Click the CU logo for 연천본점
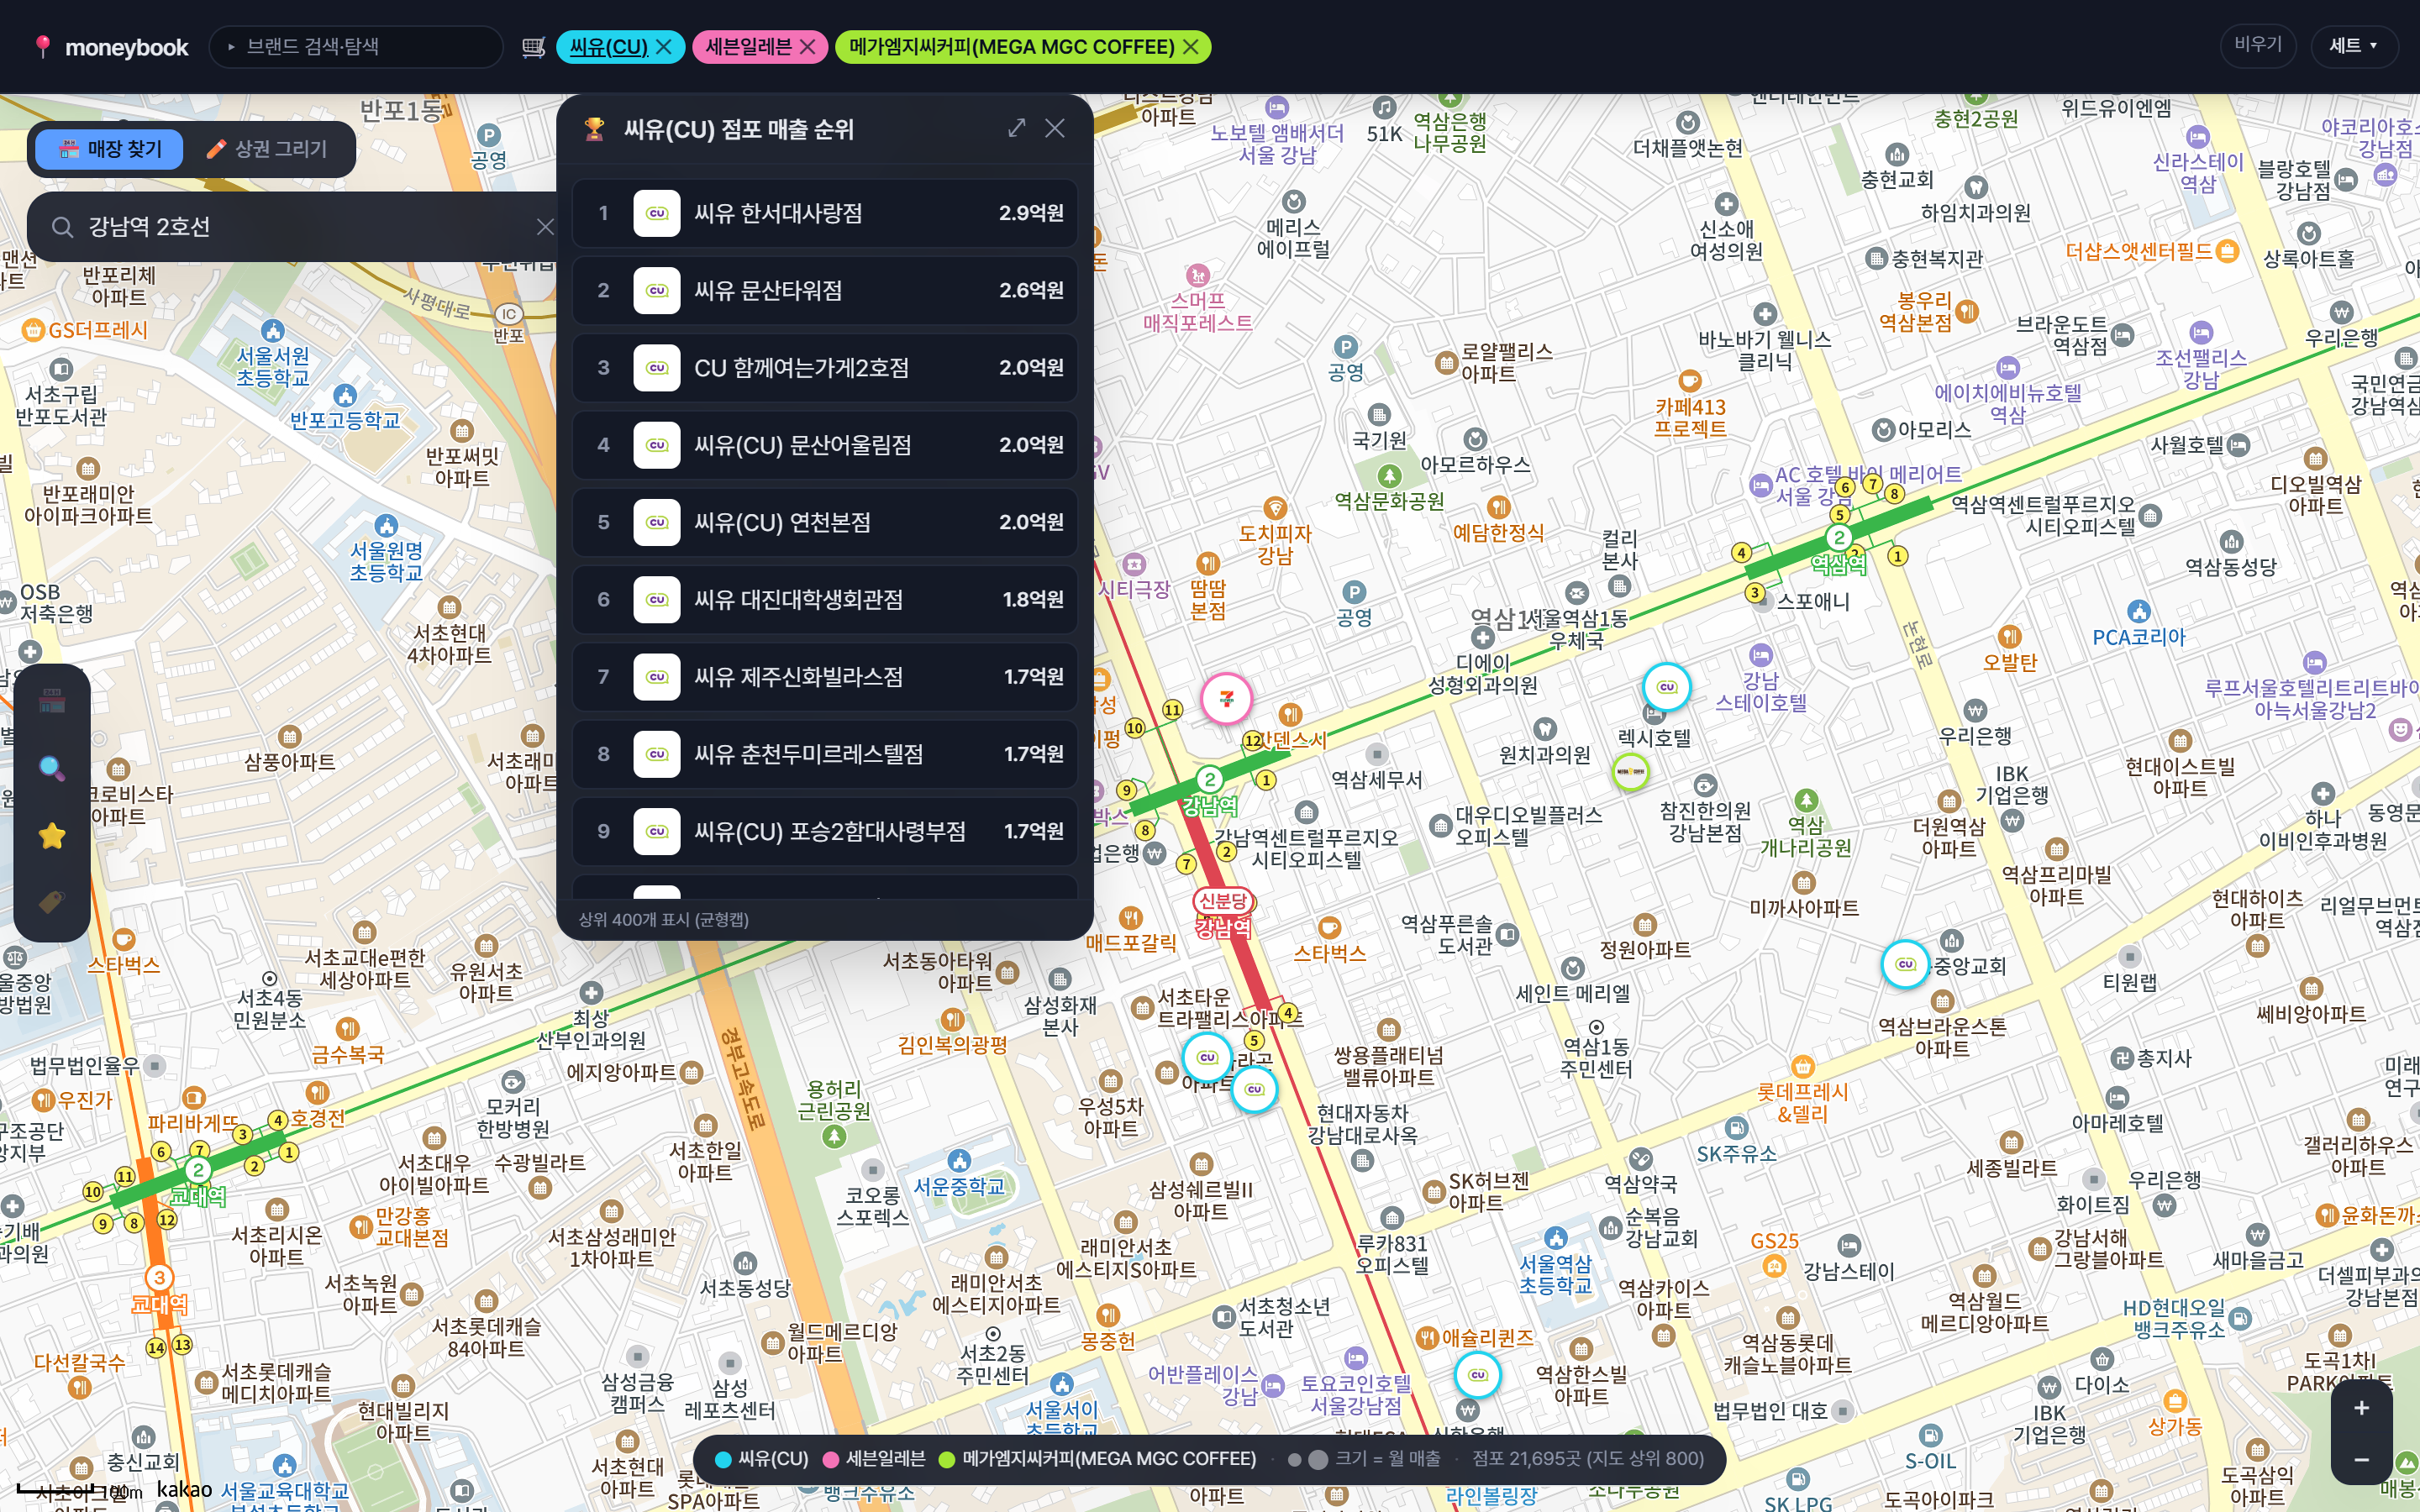The height and width of the screenshot is (1512, 2420). [657, 522]
